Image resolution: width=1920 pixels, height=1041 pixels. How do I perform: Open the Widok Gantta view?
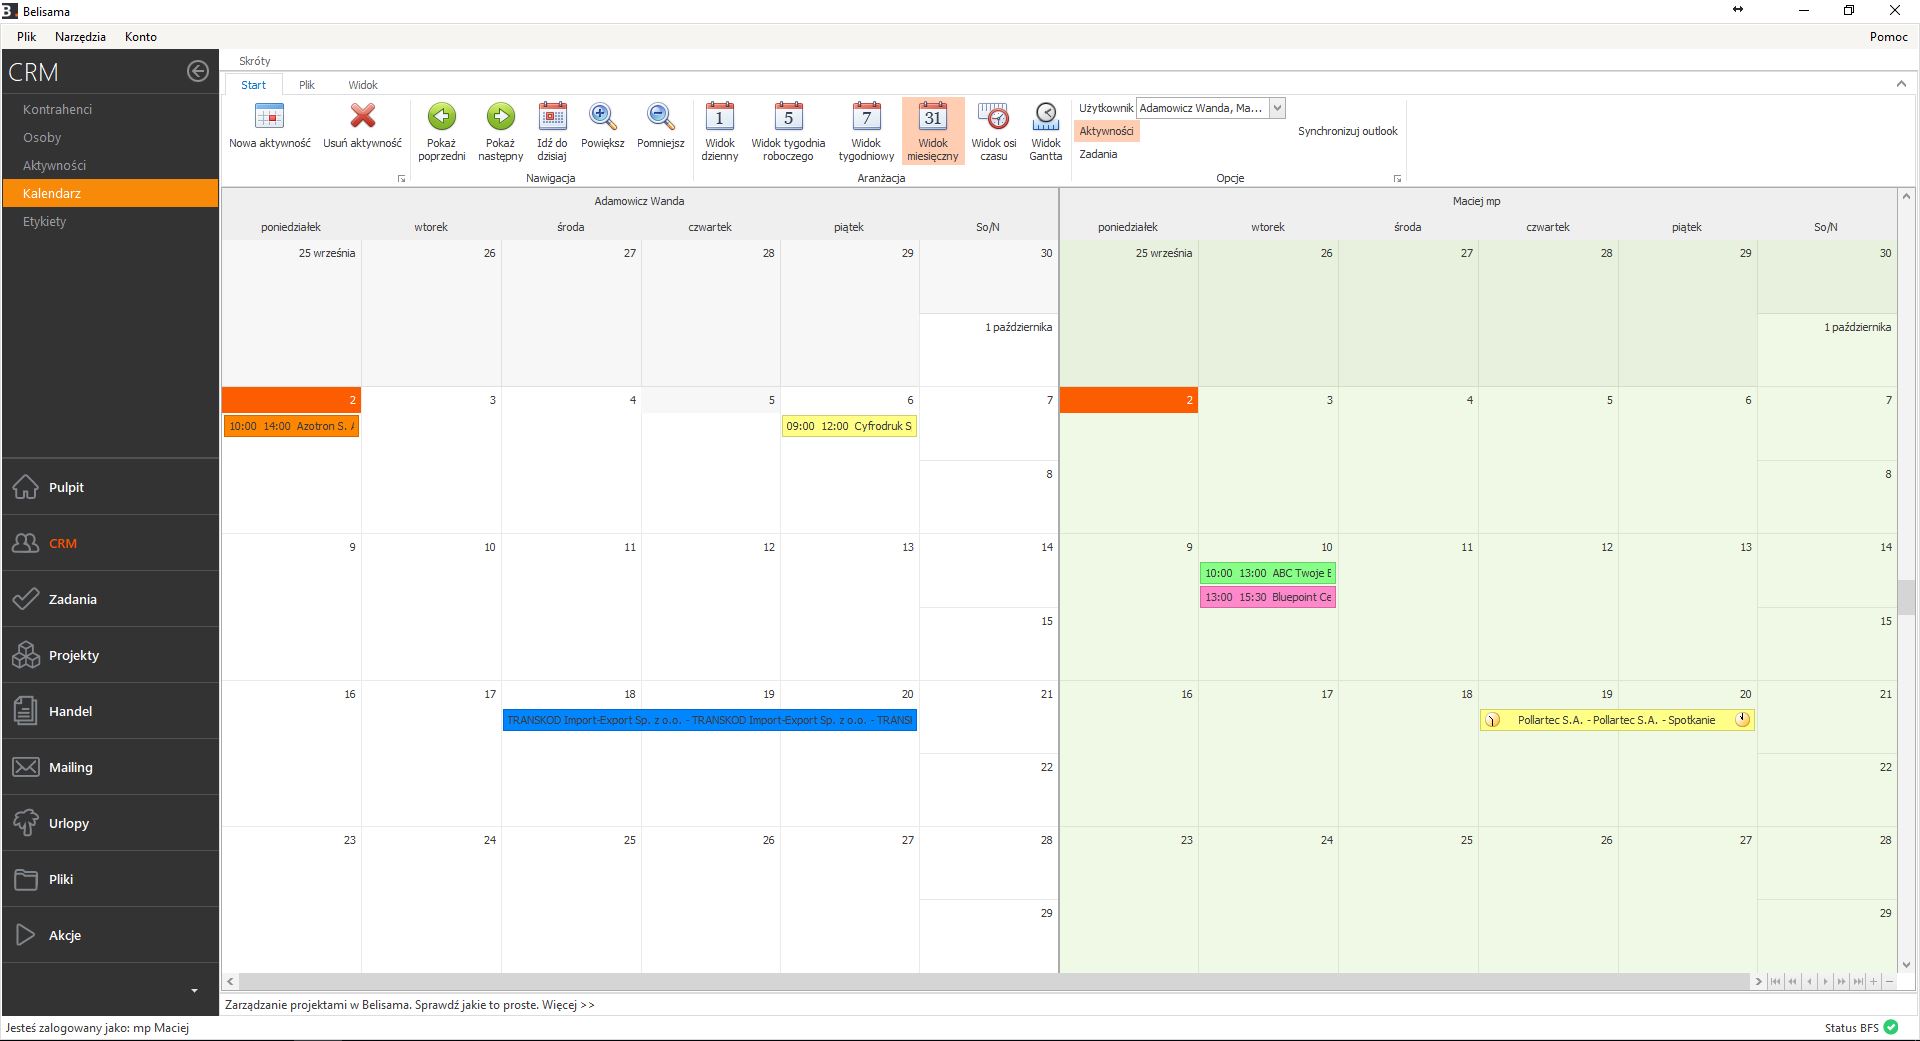click(x=1045, y=118)
